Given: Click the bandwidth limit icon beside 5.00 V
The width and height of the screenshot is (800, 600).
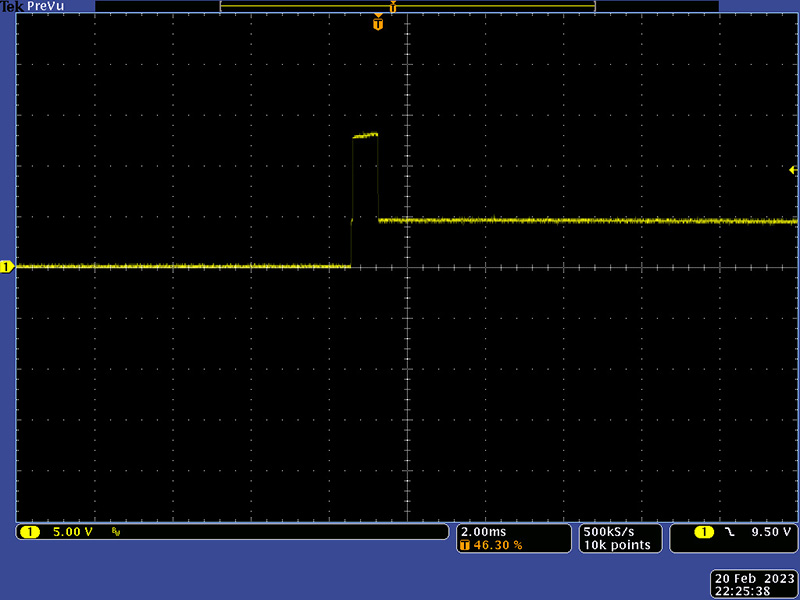Looking at the screenshot, I should click(x=116, y=532).
